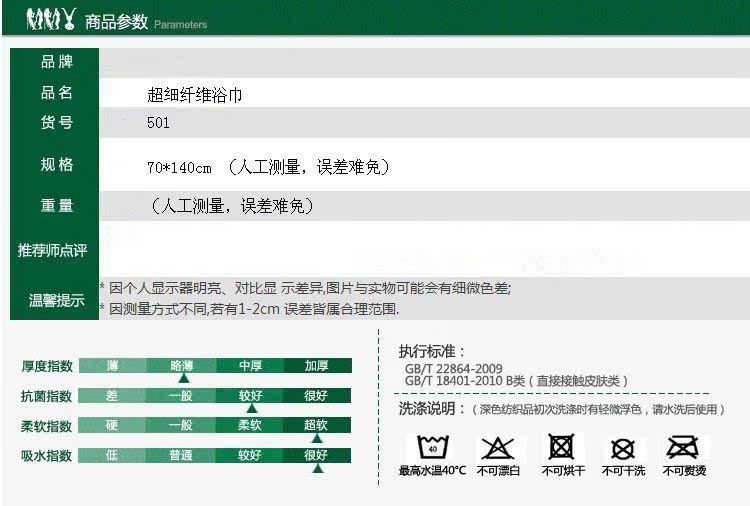The height and width of the screenshot is (506, 750).
Task: Click the 货号 row label
Action: (x=56, y=122)
